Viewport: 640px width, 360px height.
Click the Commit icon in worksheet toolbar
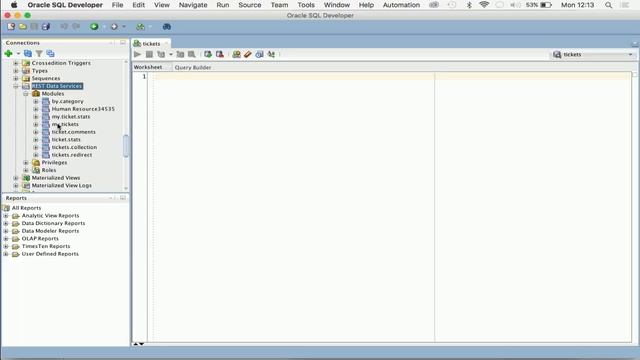click(208, 54)
